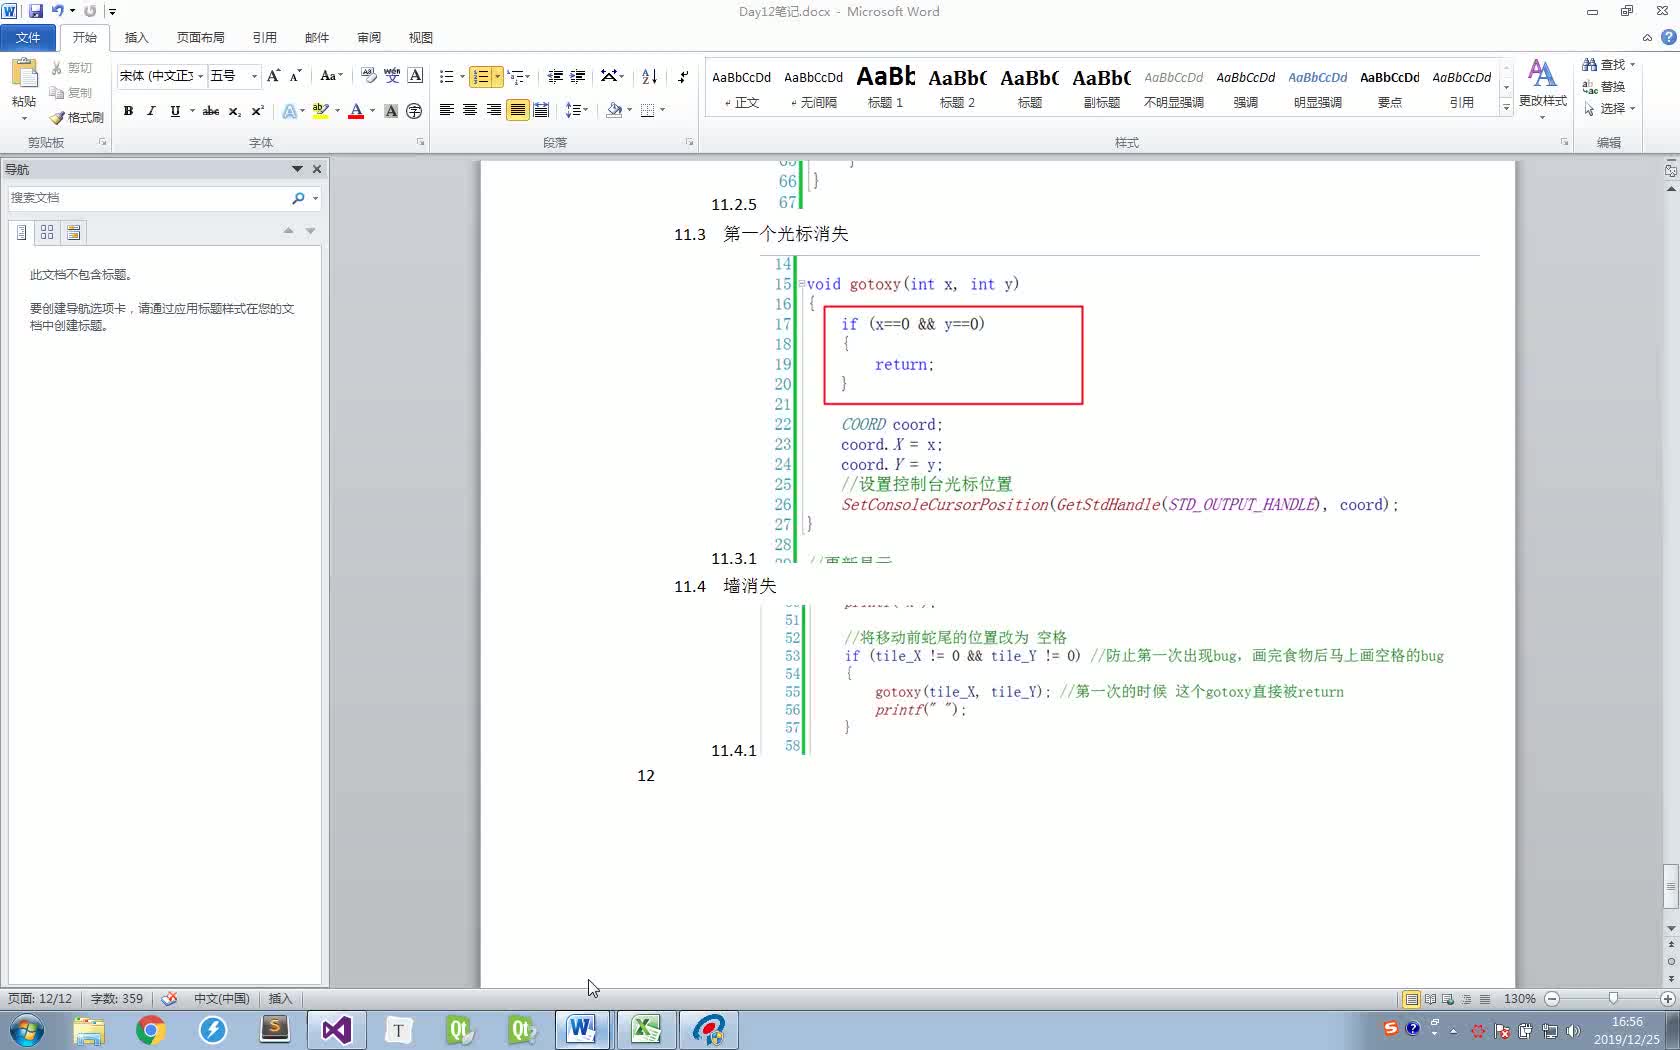Click the paragraph Shading paint bucket
Screen dimensions: 1680x1050
[x=614, y=110]
